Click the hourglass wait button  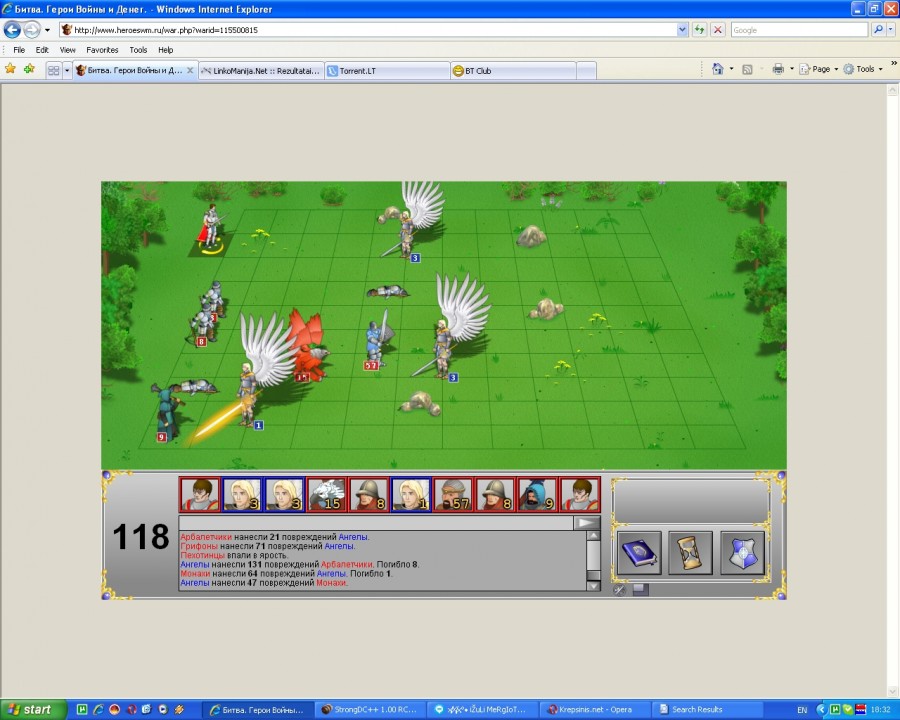click(690, 553)
